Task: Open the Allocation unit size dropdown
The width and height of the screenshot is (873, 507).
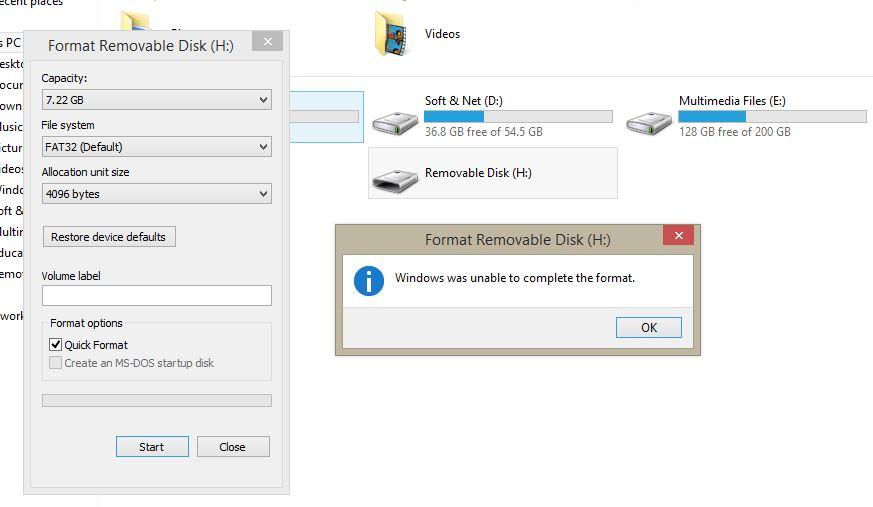Action: click(x=156, y=194)
